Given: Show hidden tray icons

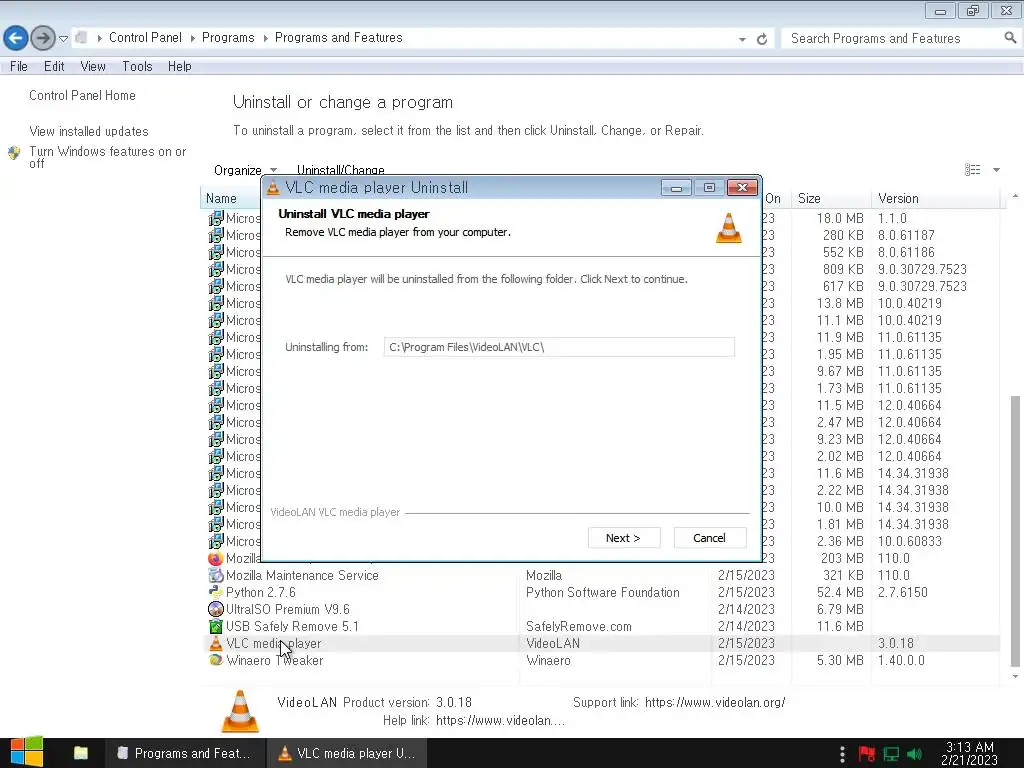Looking at the screenshot, I should pos(842,754).
